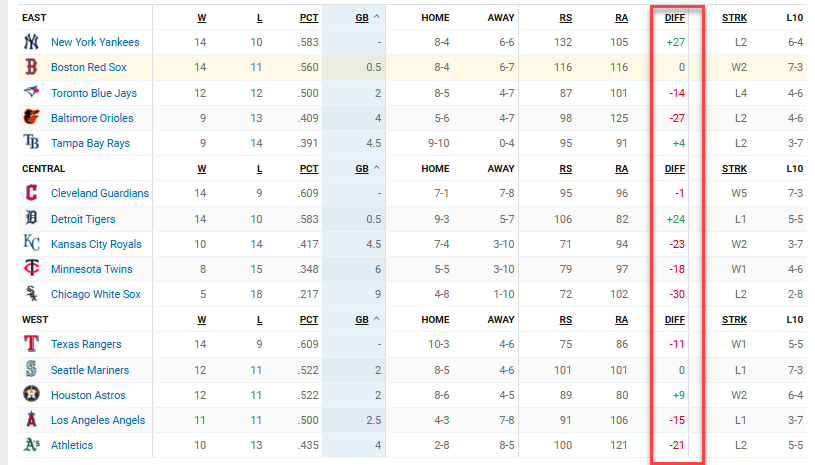Open the Kansas City Royals team link

(97, 244)
